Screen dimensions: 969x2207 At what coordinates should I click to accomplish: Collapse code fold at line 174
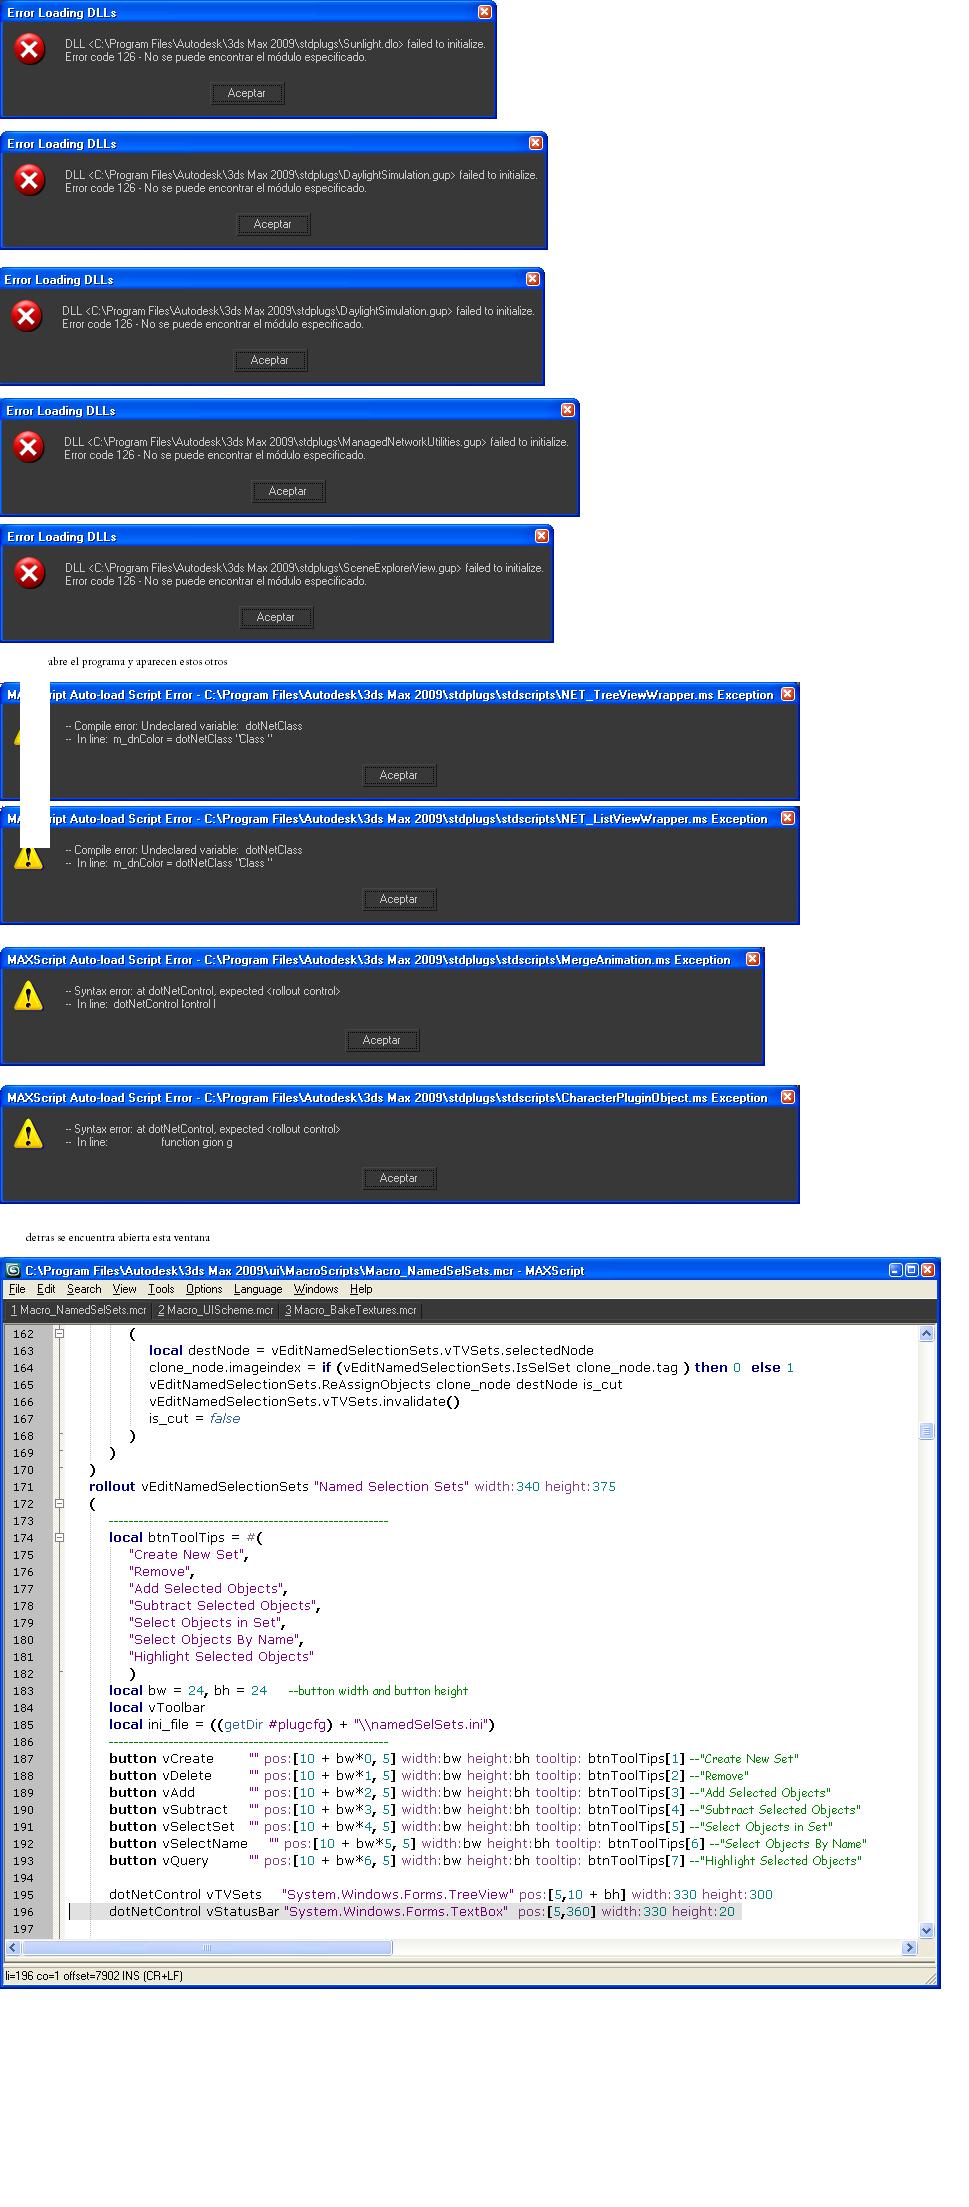[59, 1537]
